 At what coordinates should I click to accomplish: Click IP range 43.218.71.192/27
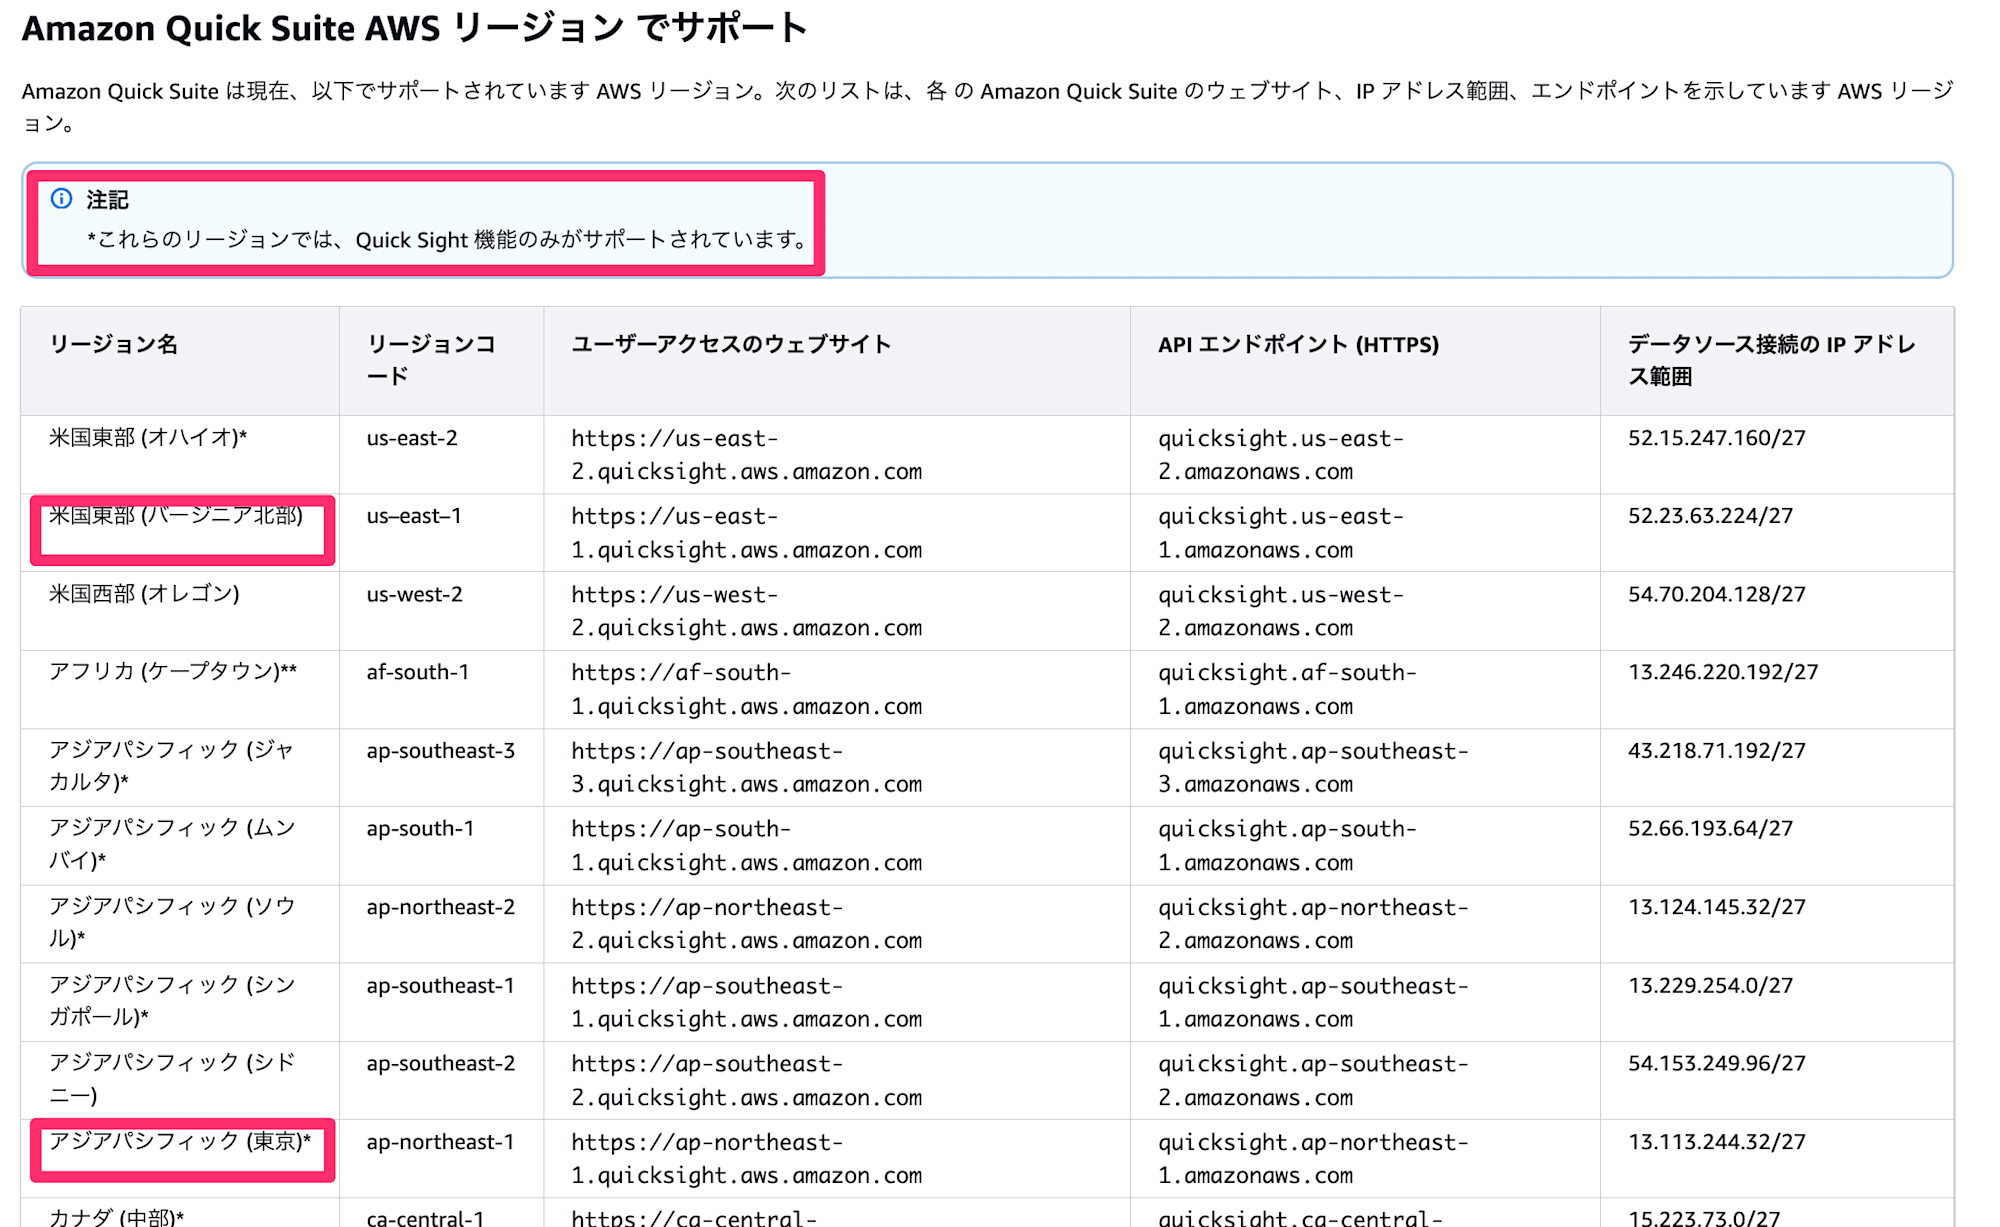point(1716,751)
